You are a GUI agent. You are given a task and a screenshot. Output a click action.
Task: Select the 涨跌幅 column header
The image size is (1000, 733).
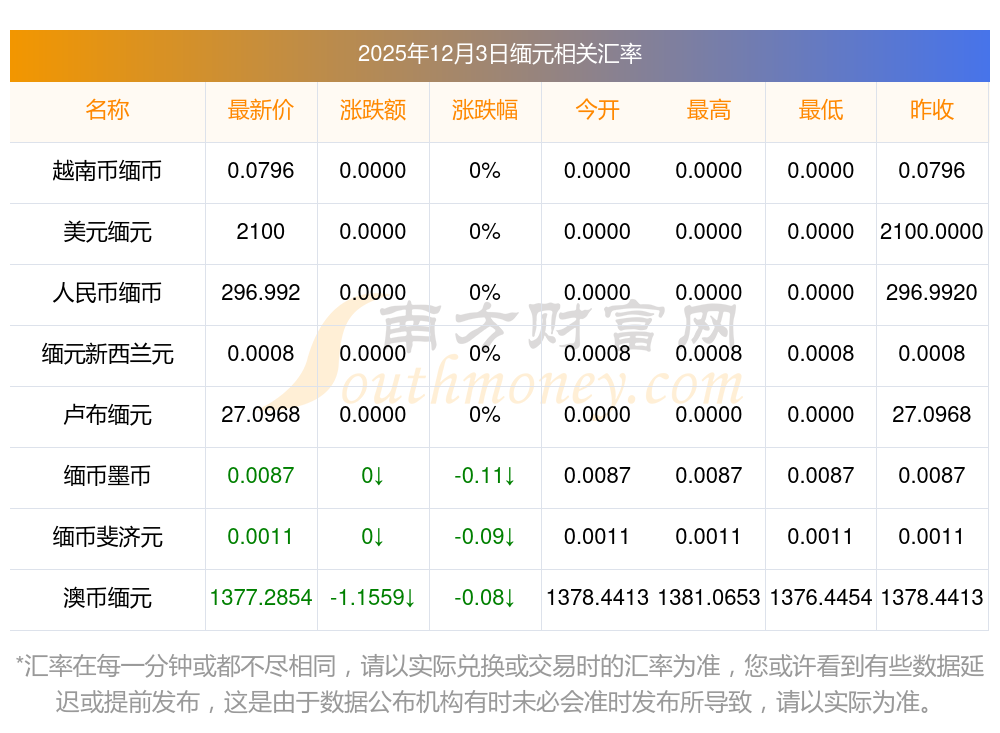(x=485, y=110)
